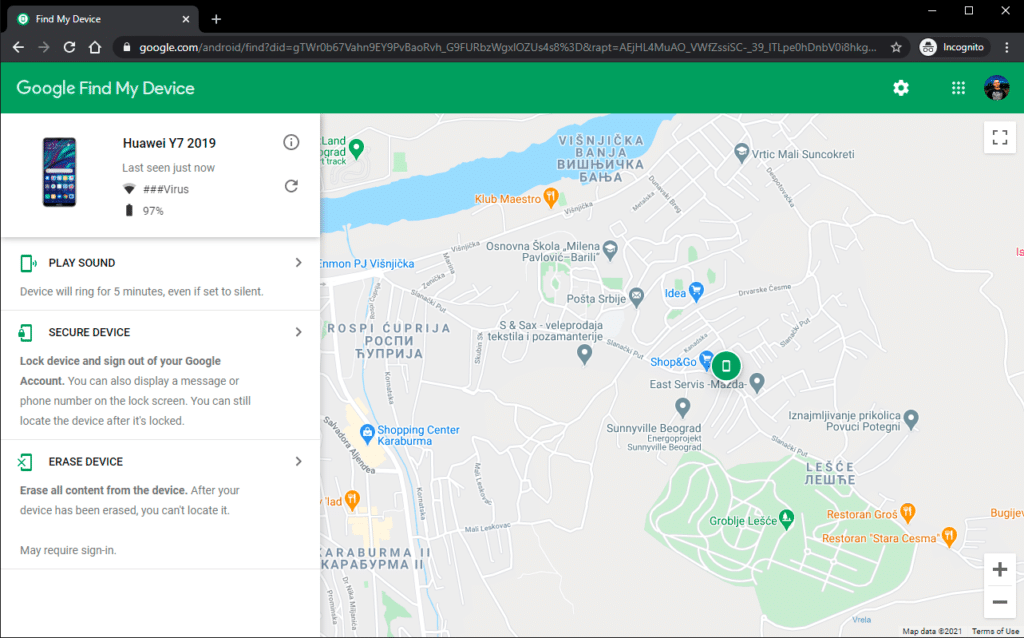Zoom out on the map
Screen dimensions: 1024x638
coord(1000,602)
